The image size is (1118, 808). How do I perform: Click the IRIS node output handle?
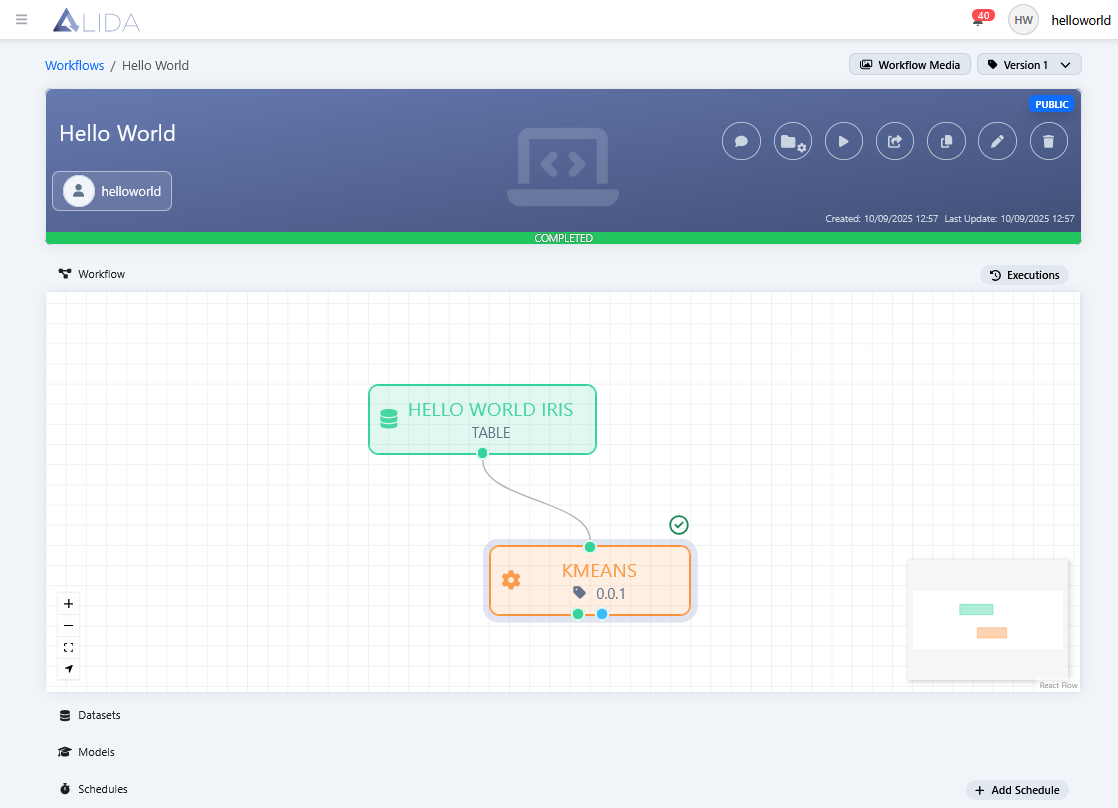pos(483,453)
